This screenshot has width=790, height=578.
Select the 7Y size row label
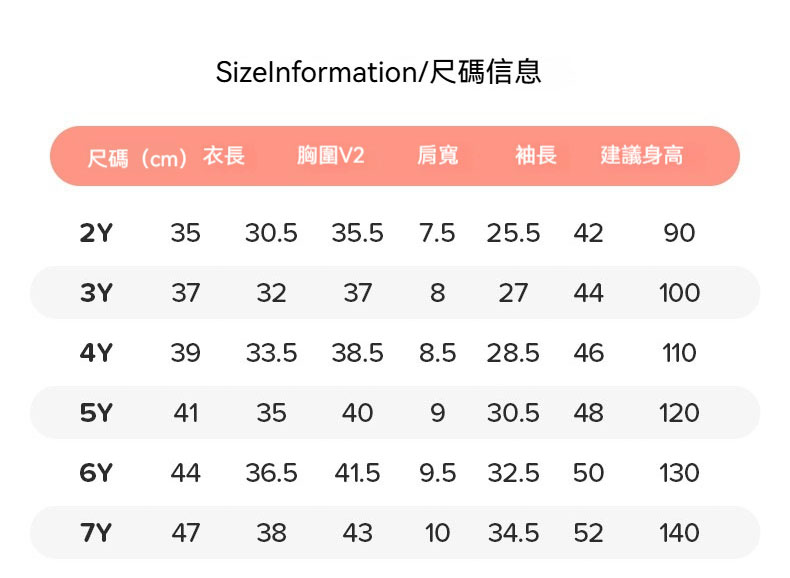[x=96, y=533]
